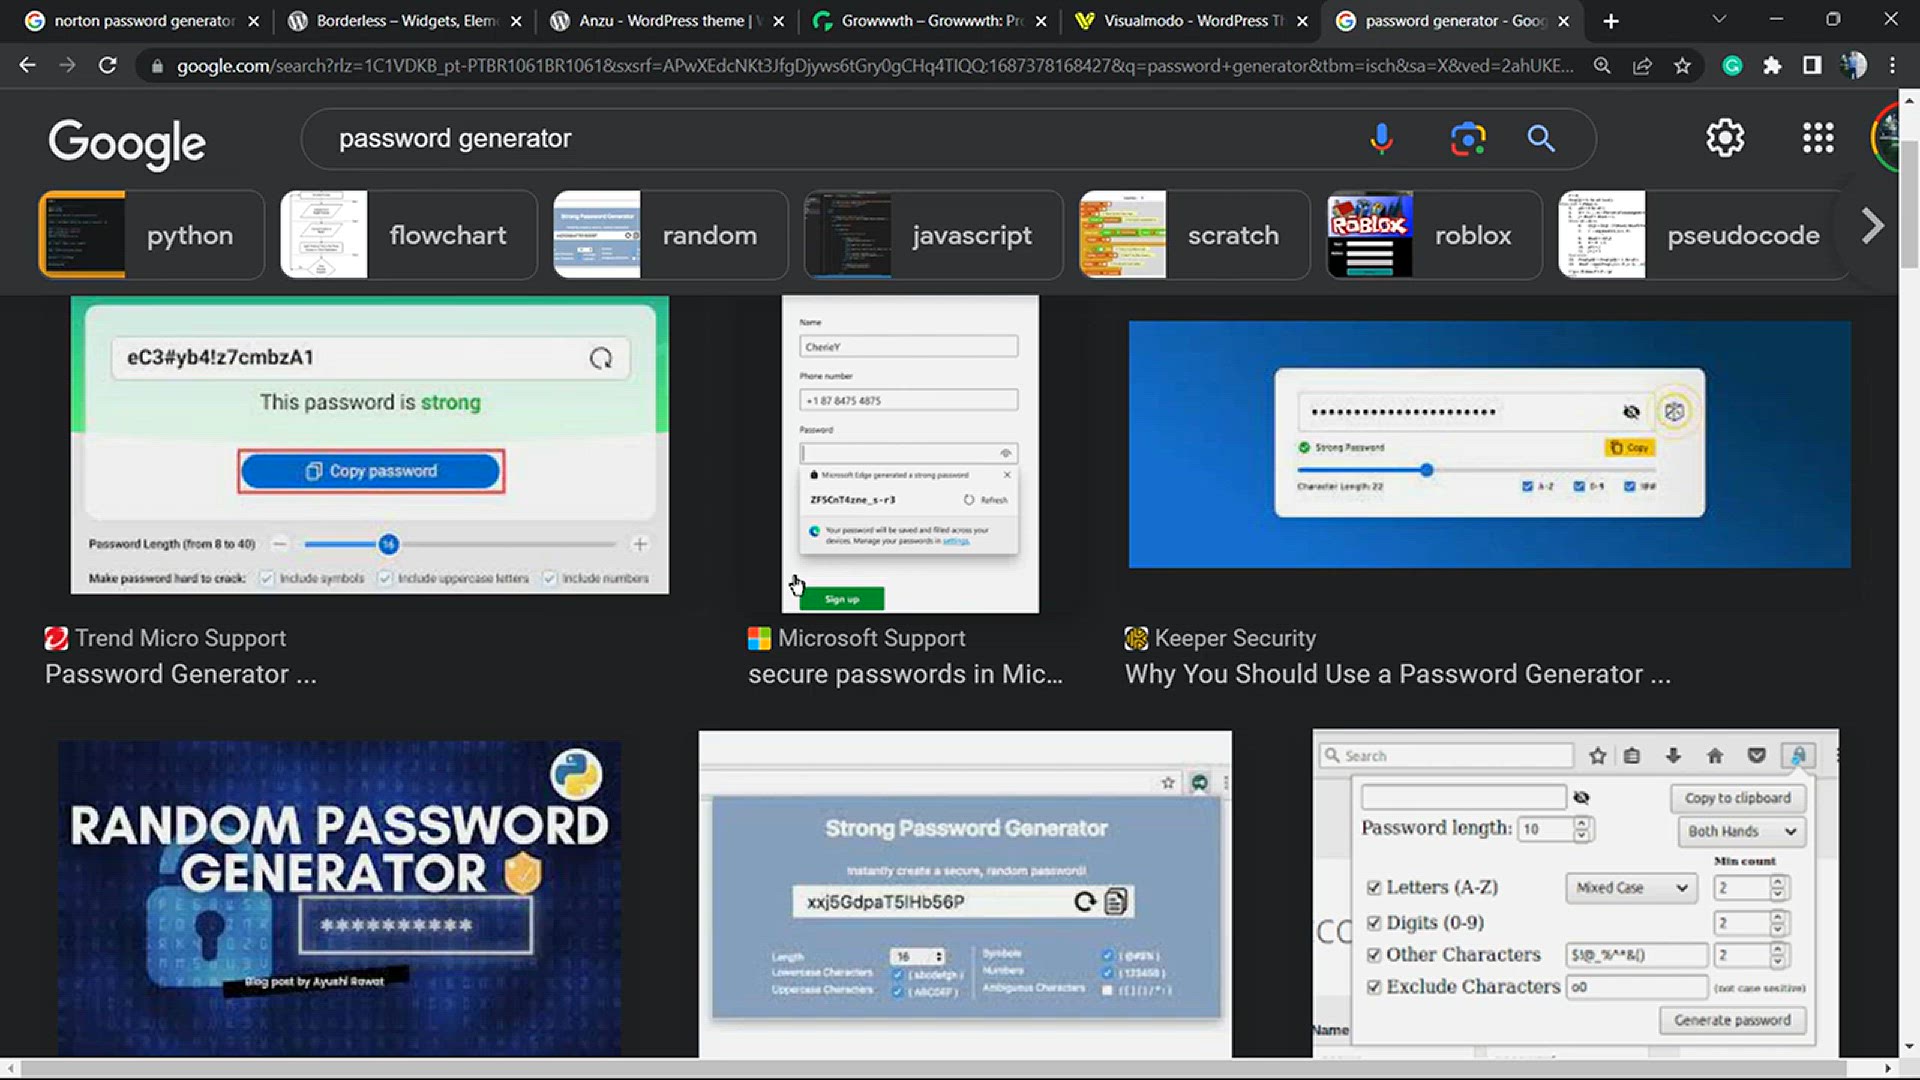Viewport: 1920px width, 1080px height.
Task: Click the blue search magnifier icon
Action: coord(1541,138)
